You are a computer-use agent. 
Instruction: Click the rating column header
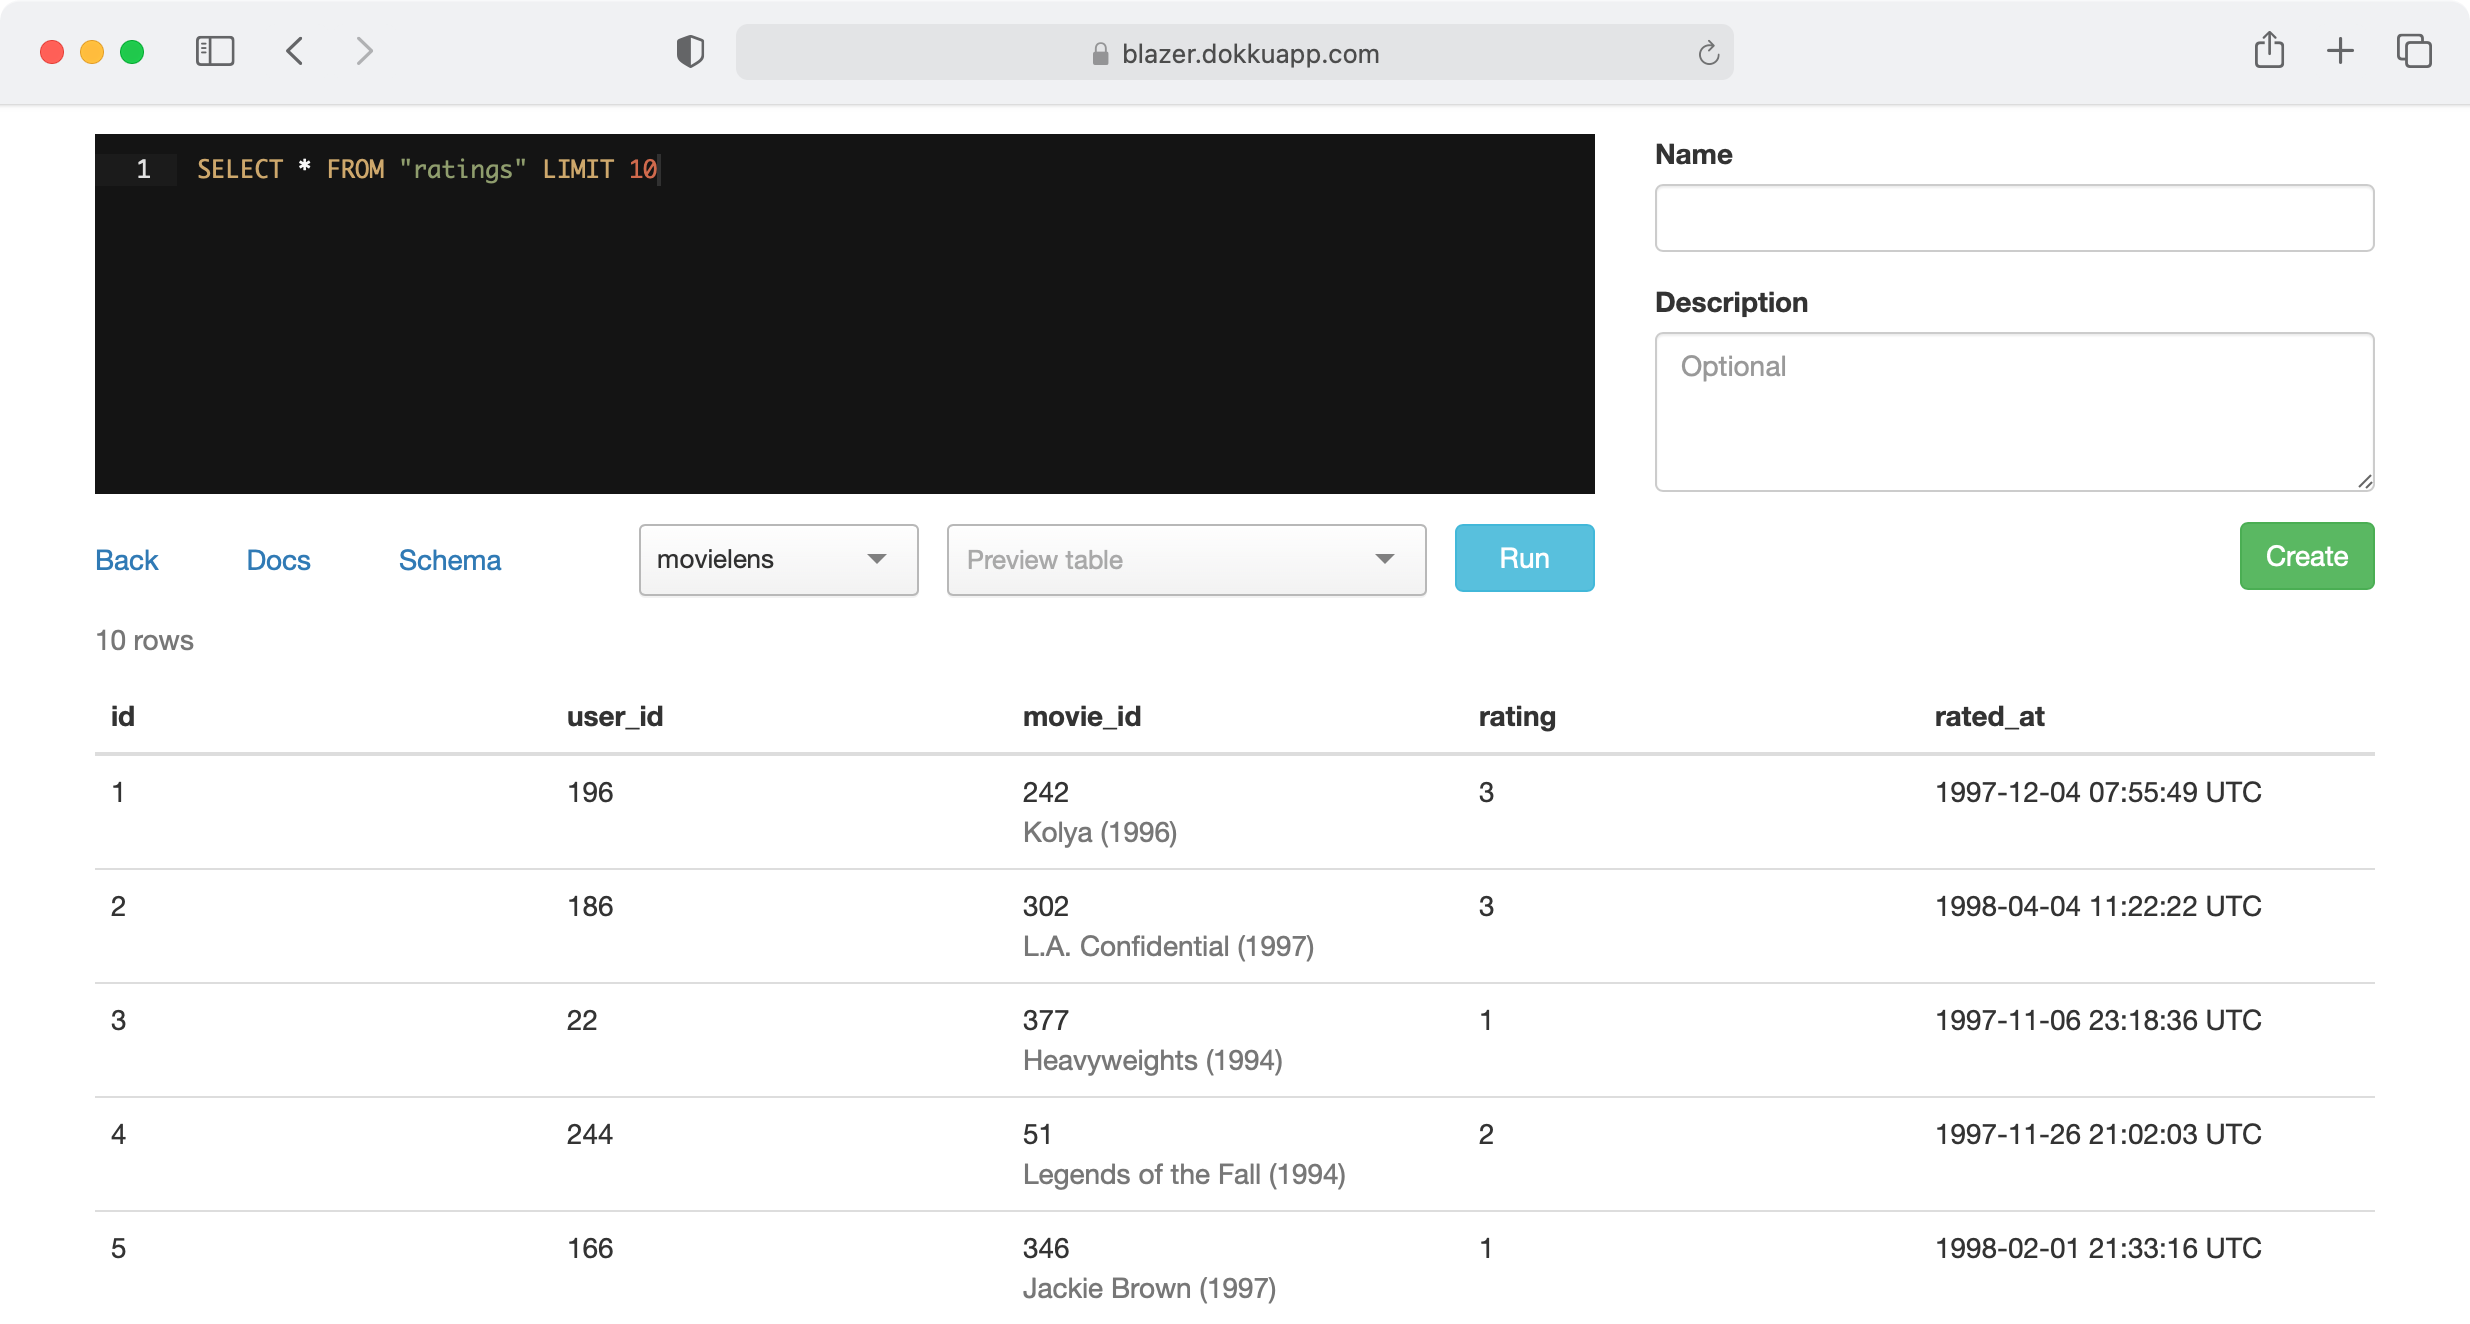(1516, 716)
